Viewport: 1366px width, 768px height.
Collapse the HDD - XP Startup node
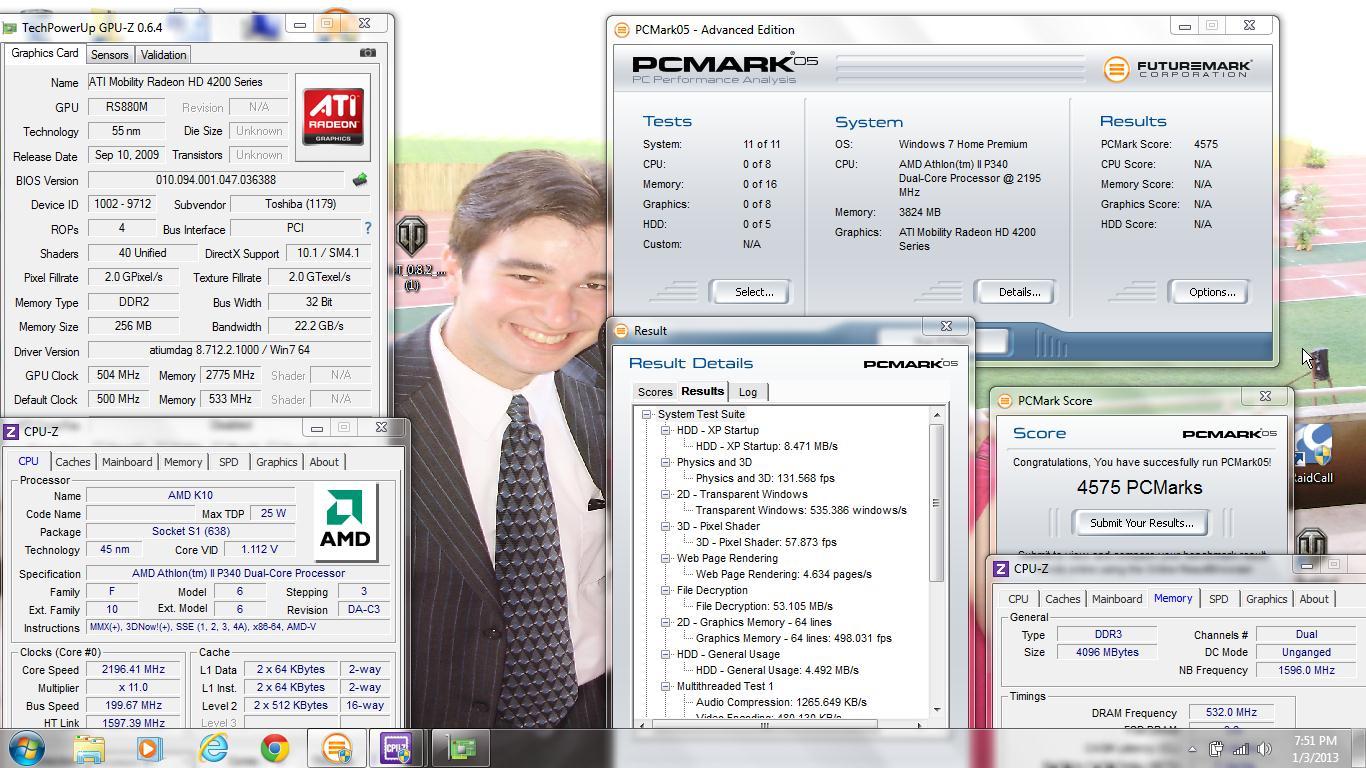(x=665, y=430)
